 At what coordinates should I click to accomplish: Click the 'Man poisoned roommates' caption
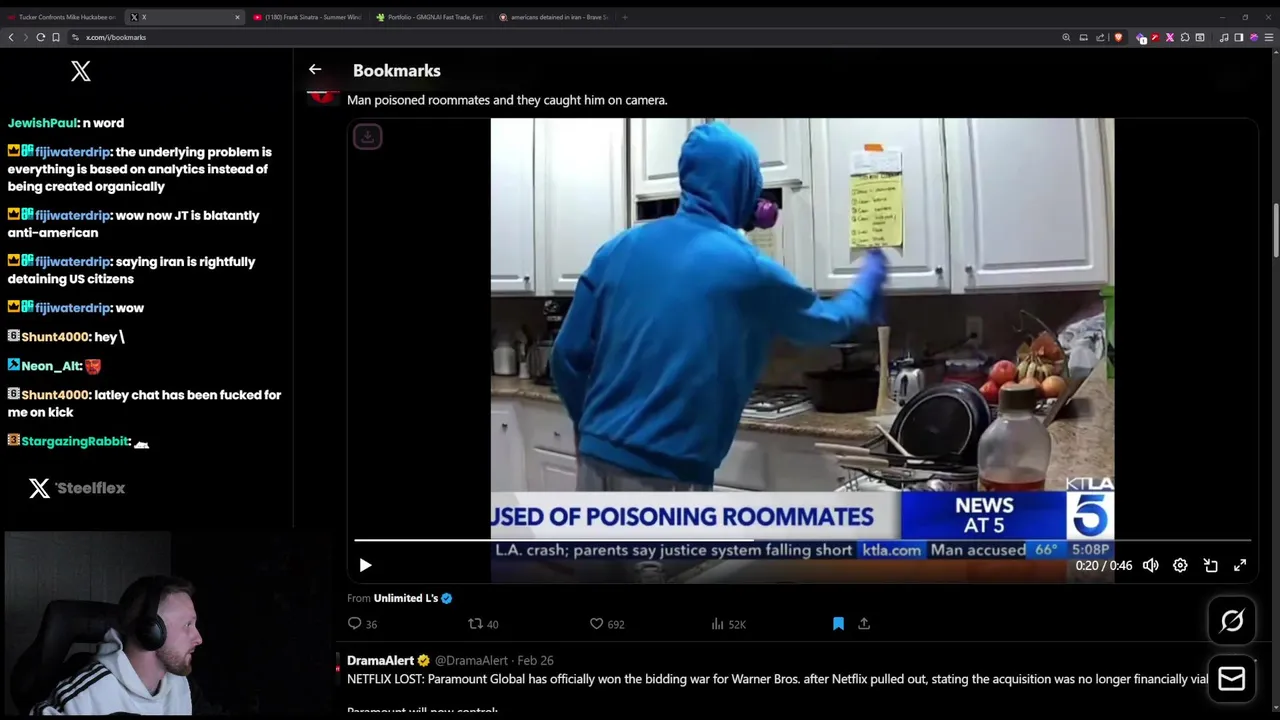tap(507, 100)
